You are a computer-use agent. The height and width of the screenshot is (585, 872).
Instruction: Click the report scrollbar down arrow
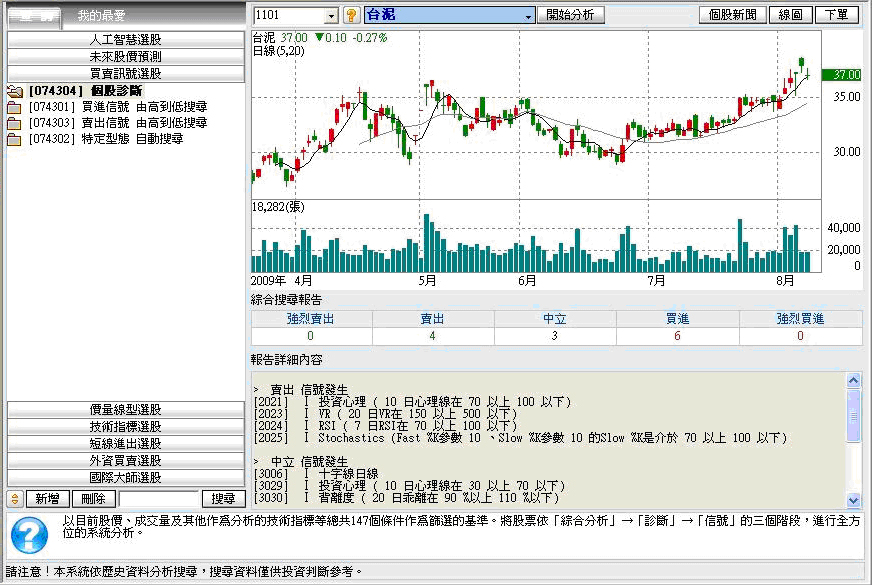[x=853, y=500]
